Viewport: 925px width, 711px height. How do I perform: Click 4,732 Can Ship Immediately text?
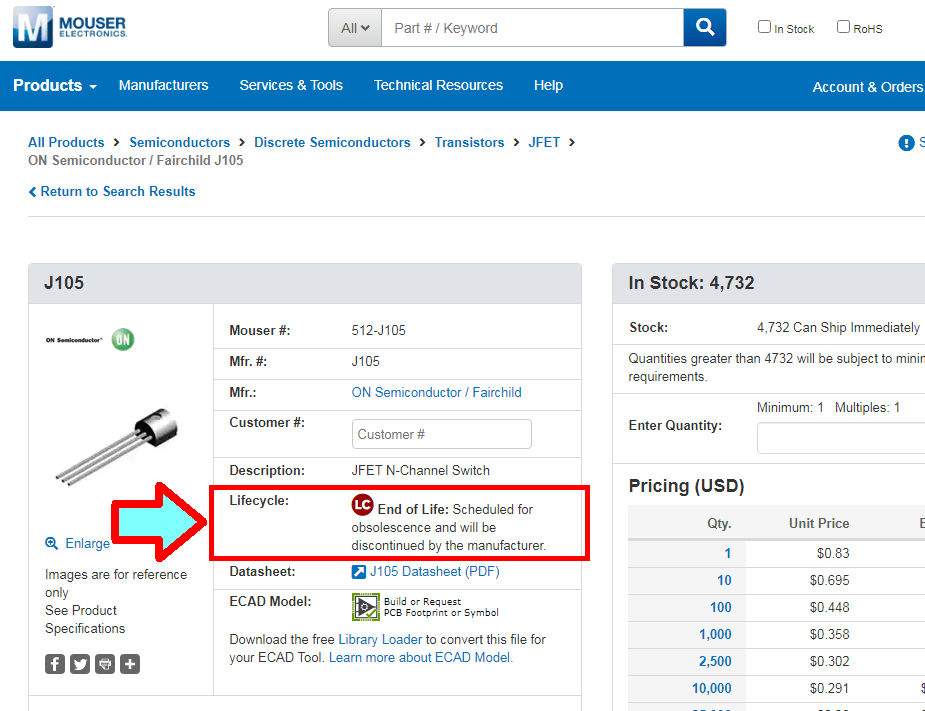838,327
